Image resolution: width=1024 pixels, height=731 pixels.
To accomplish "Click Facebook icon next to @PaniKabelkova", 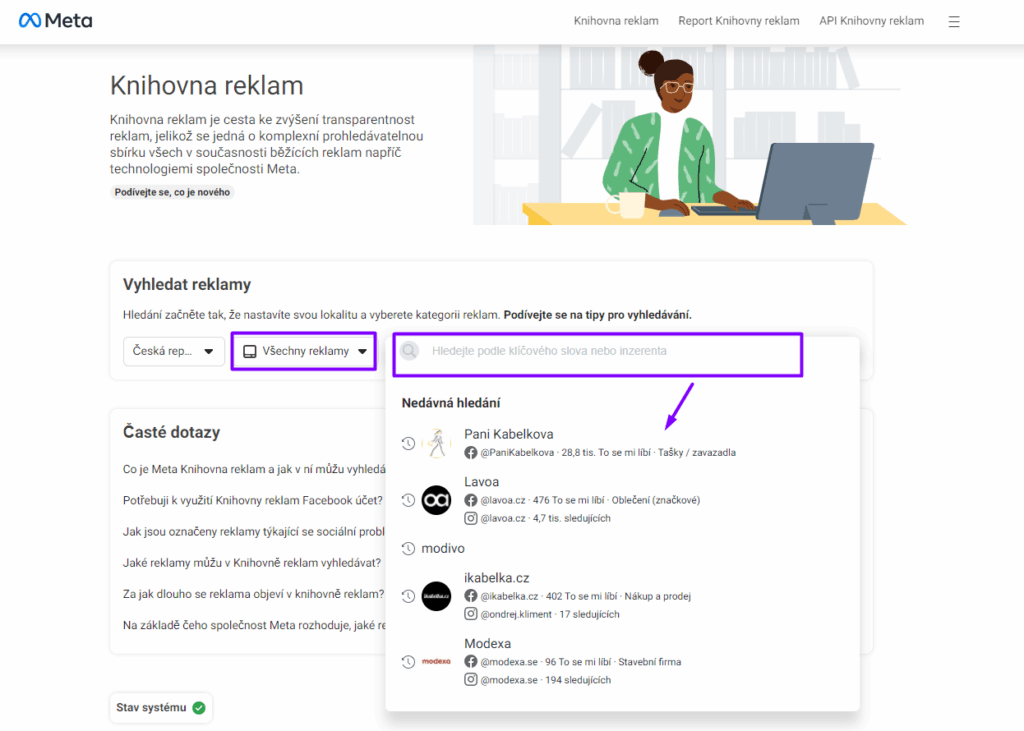I will 470,452.
